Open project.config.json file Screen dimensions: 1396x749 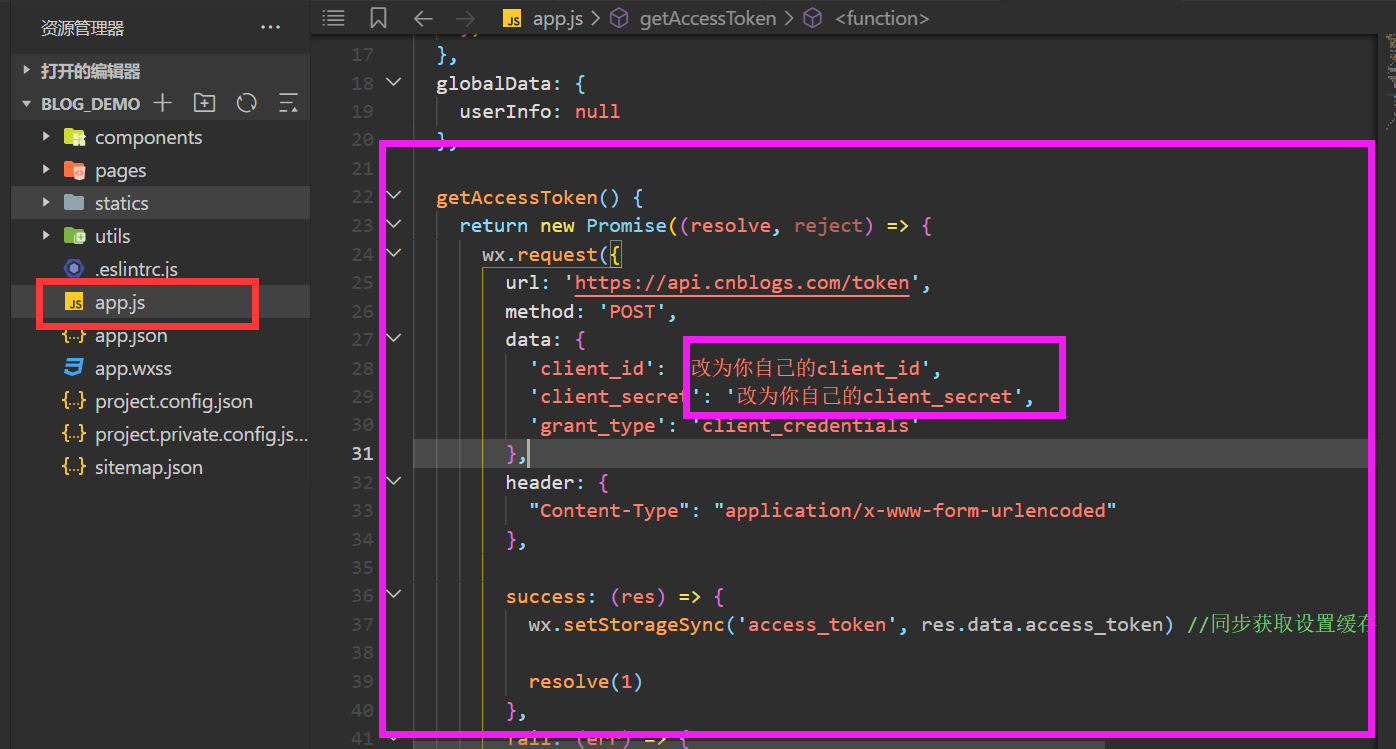pyautogui.click(x=173, y=402)
